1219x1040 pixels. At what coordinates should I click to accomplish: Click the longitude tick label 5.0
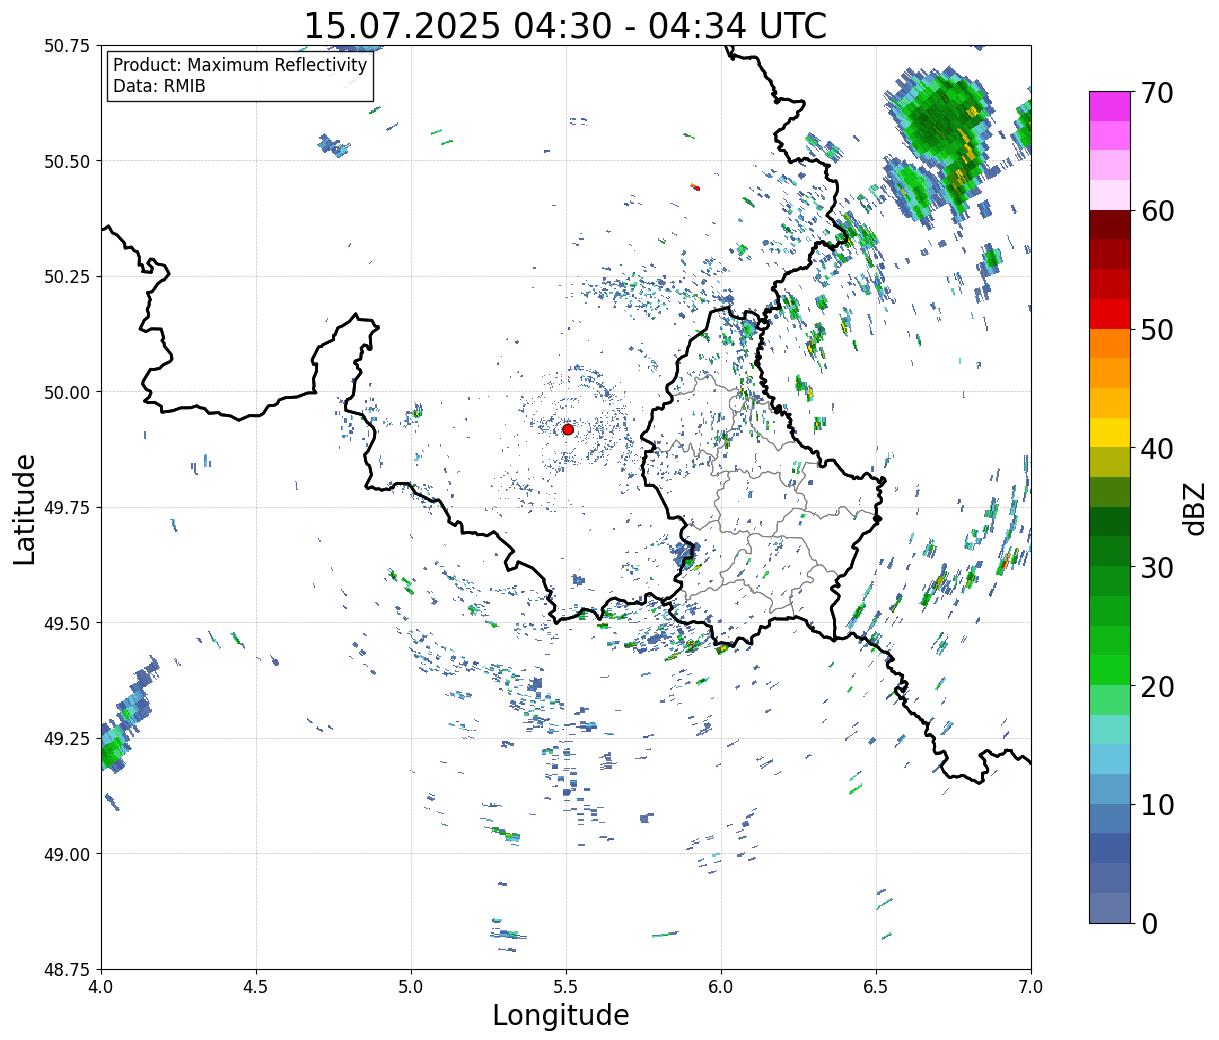click(x=411, y=986)
